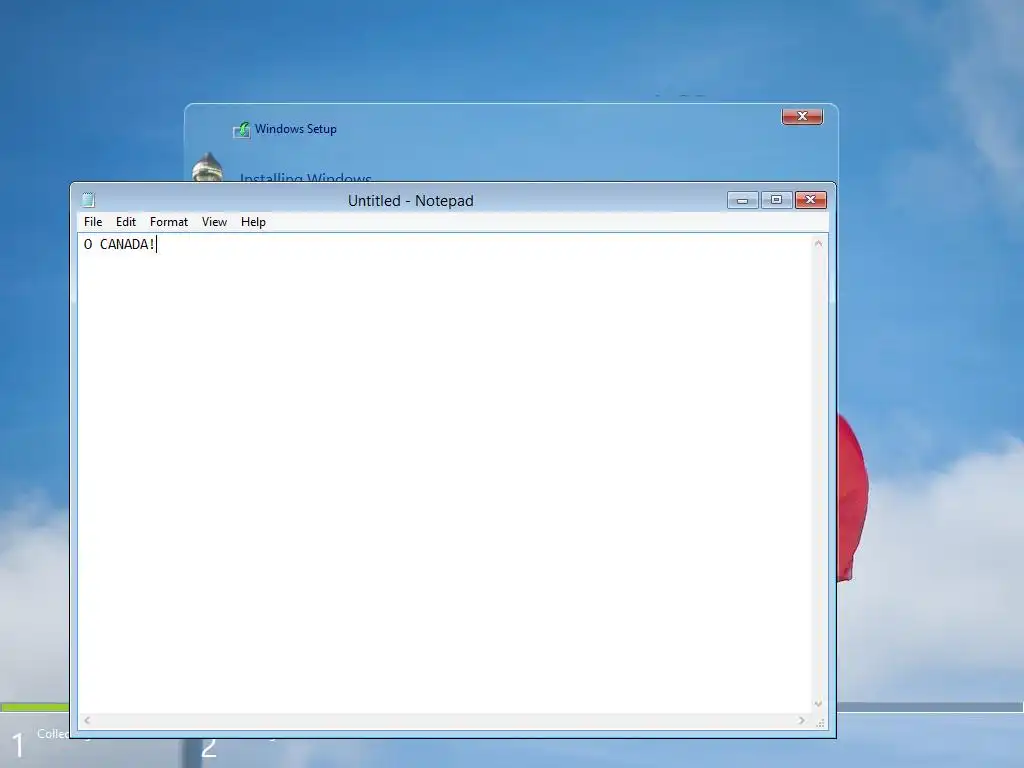This screenshot has height=768, width=1024.
Task: Open the File menu in Notepad
Action: [93, 222]
